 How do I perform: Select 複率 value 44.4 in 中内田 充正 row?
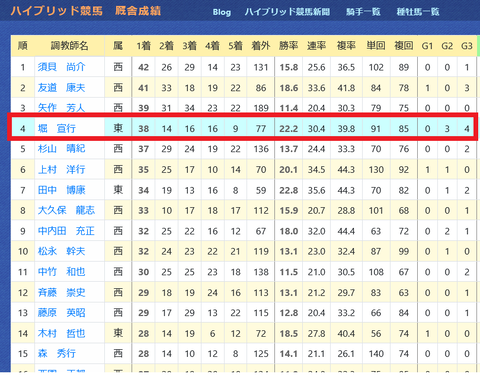(346, 231)
